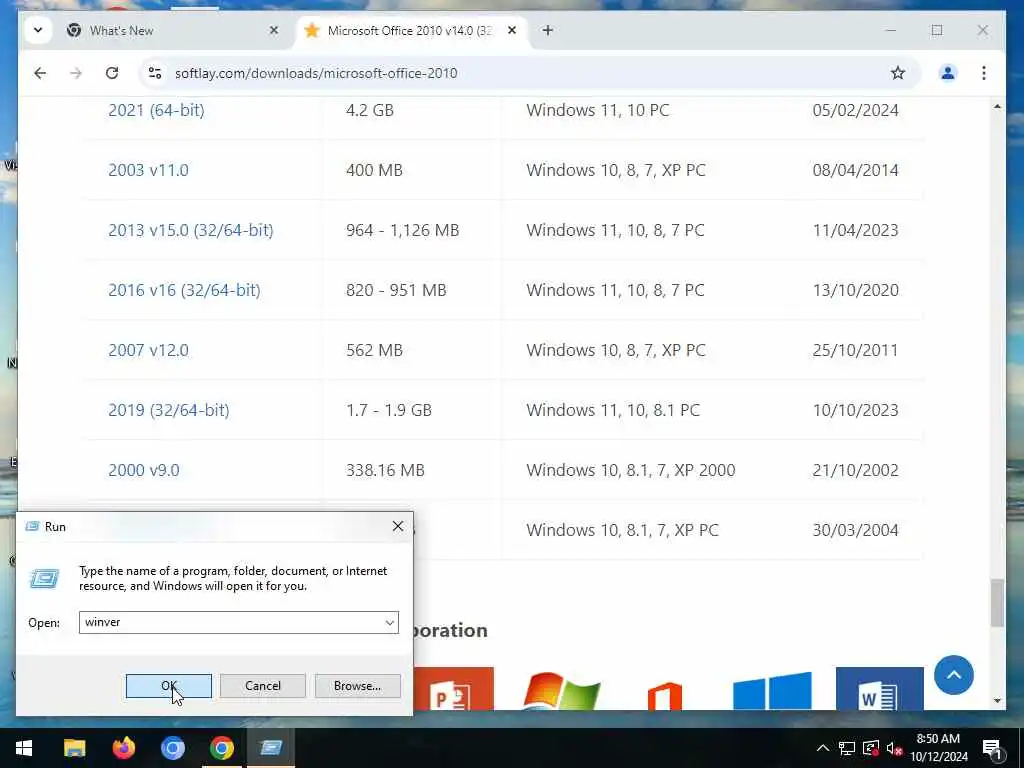1024x768 pixels.
Task: Go back to the previous page
Action: pyautogui.click(x=40, y=73)
